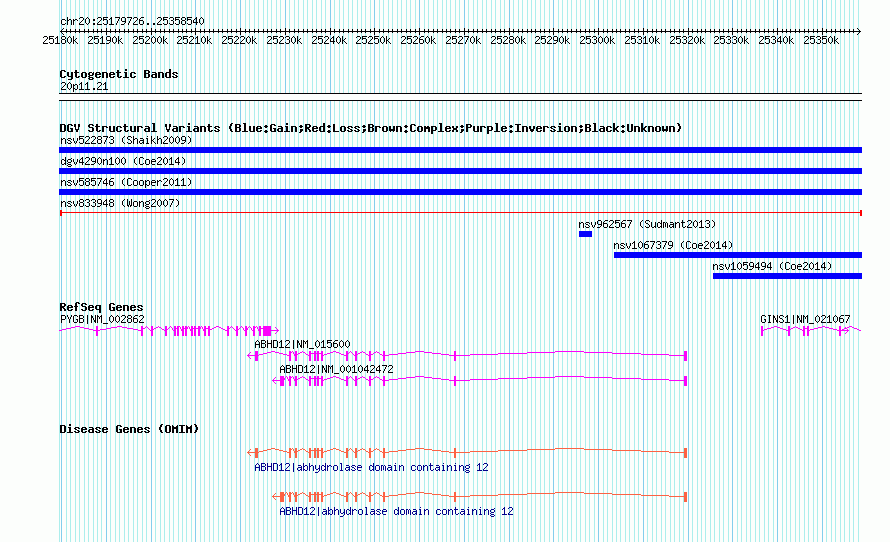Click the 25220k ruler tick label
The width and height of the screenshot is (890, 542).
(x=239, y=40)
